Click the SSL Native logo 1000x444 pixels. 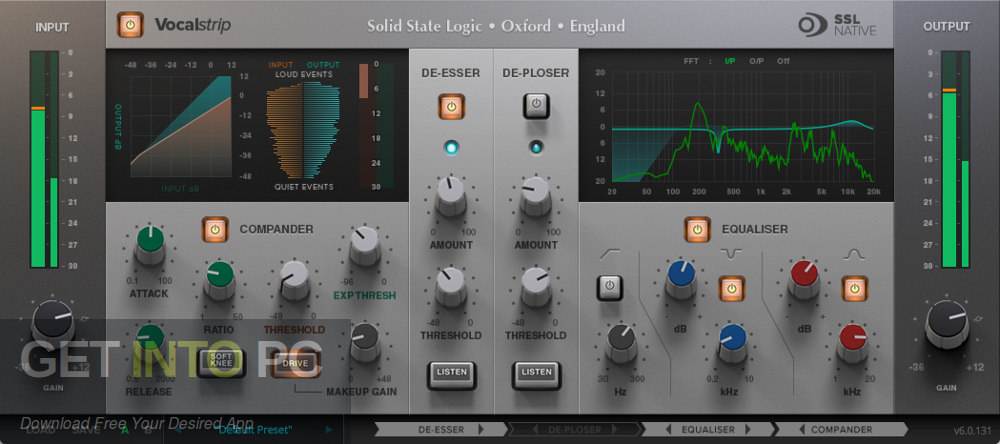click(837, 26)
